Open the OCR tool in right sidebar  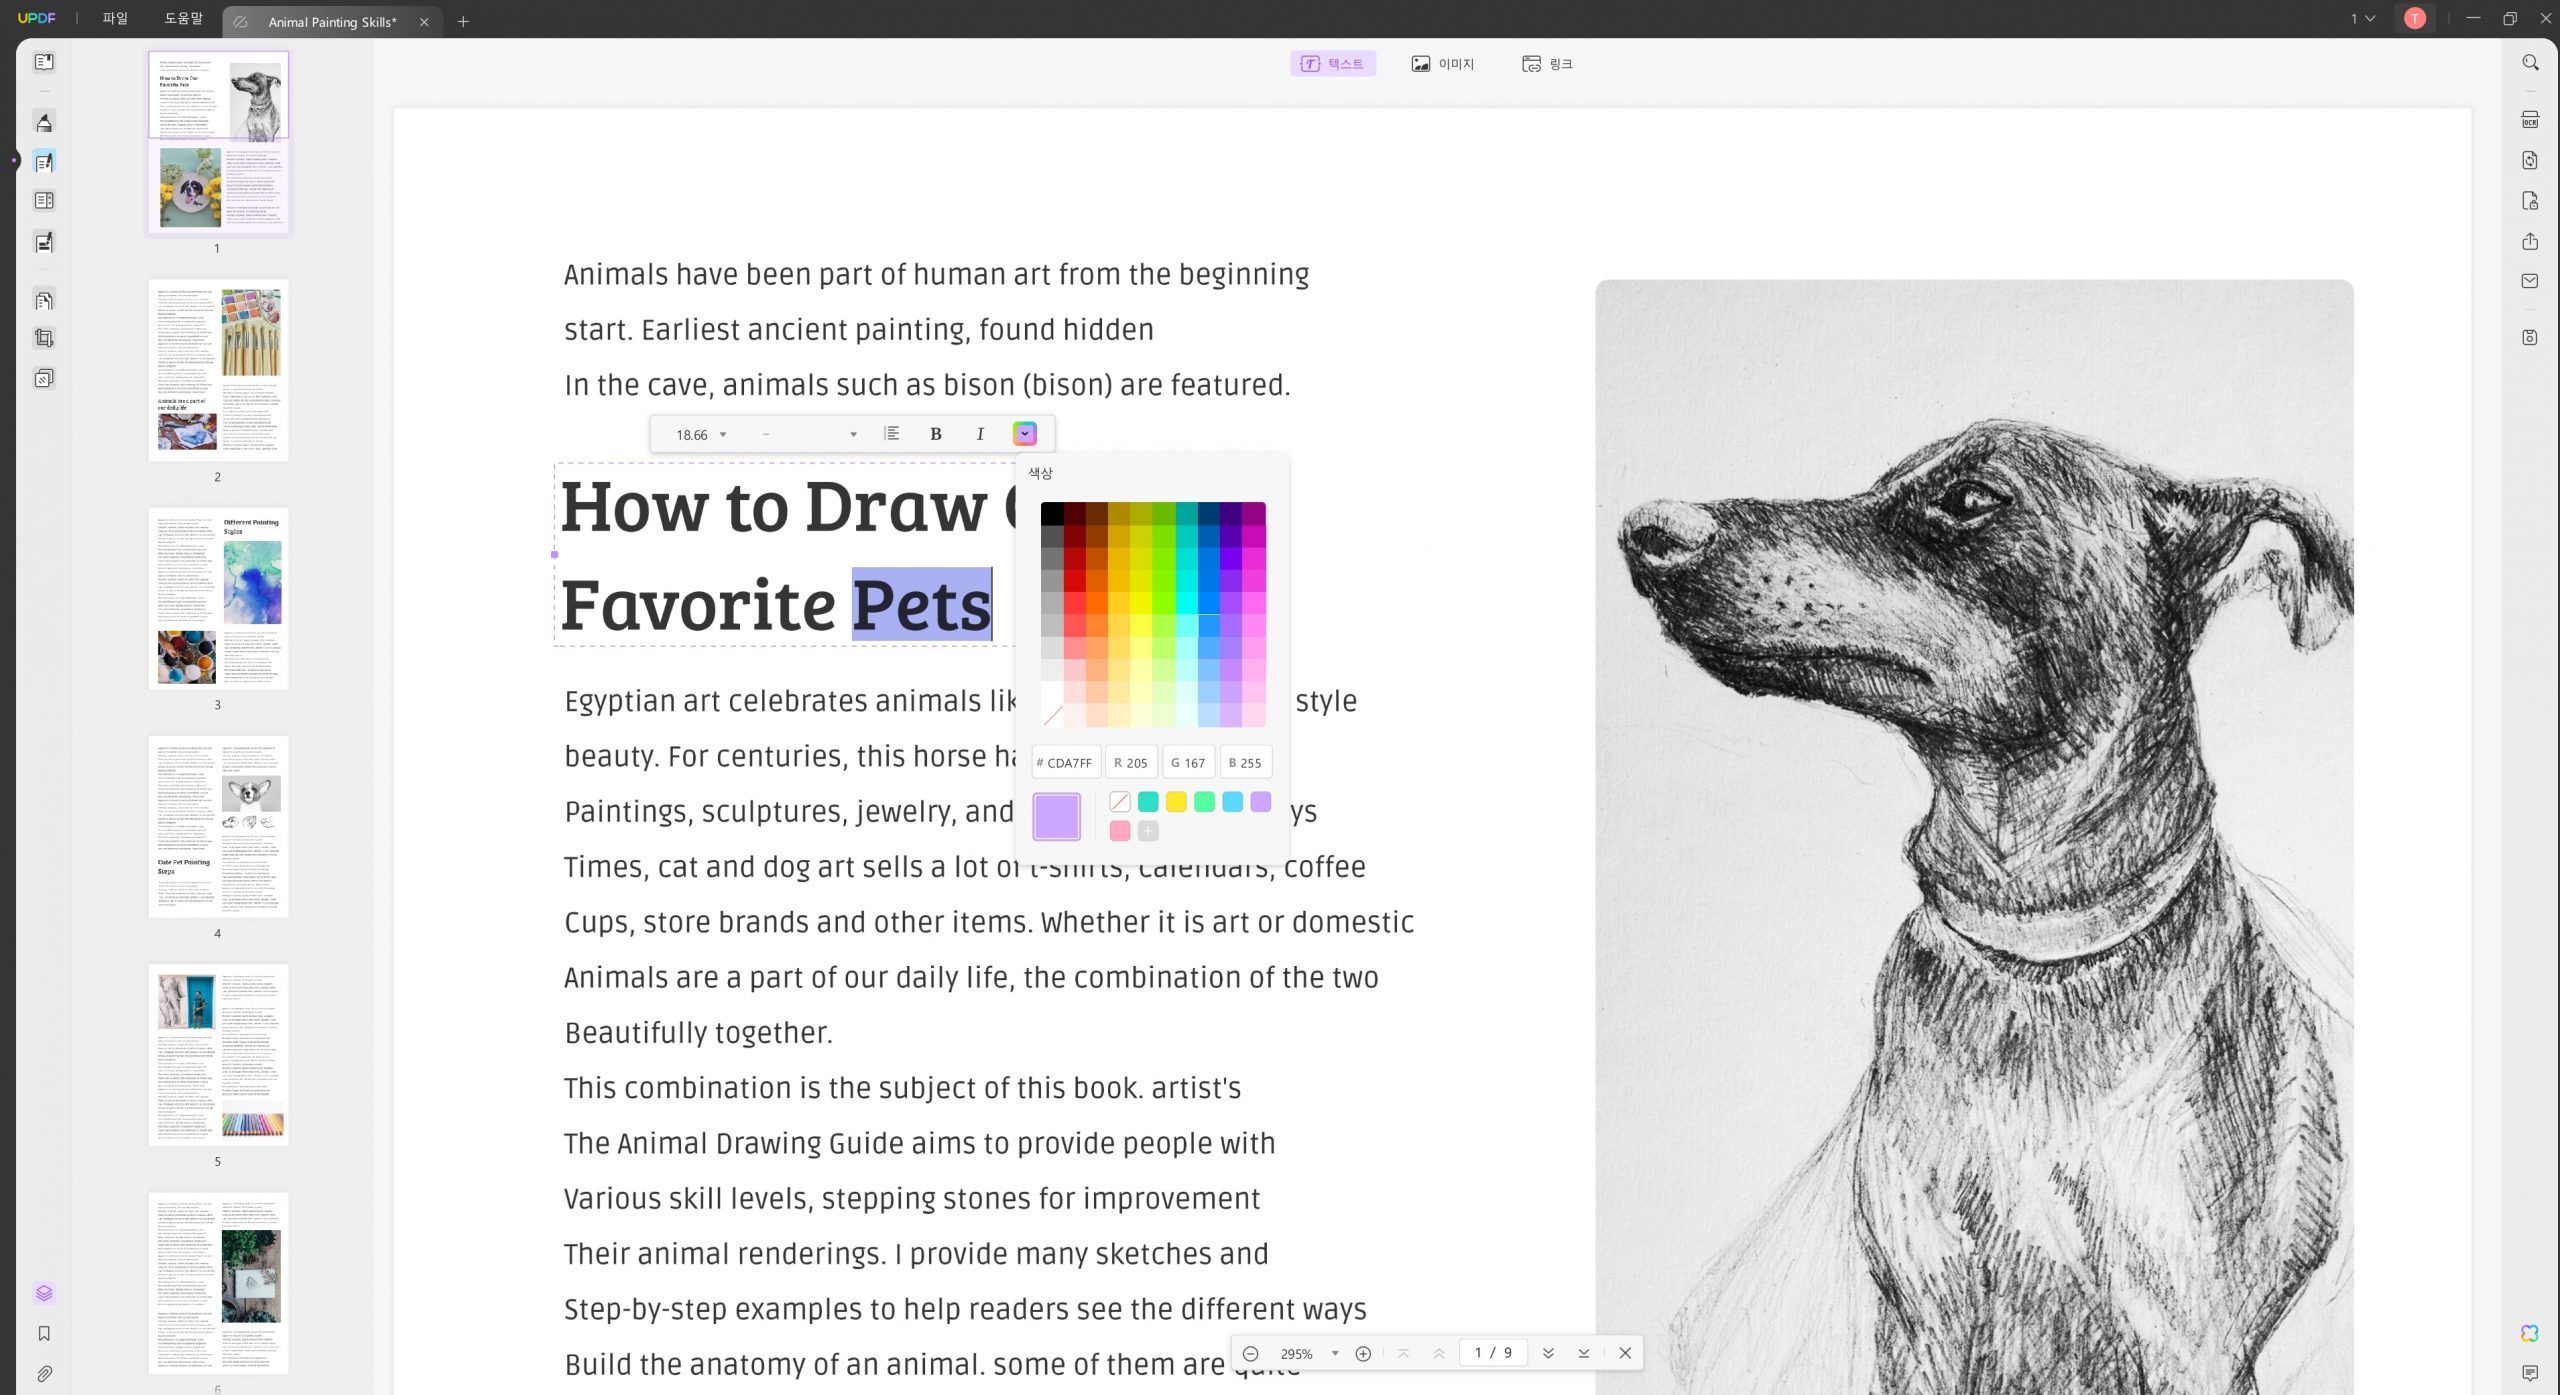[2530, 121]
